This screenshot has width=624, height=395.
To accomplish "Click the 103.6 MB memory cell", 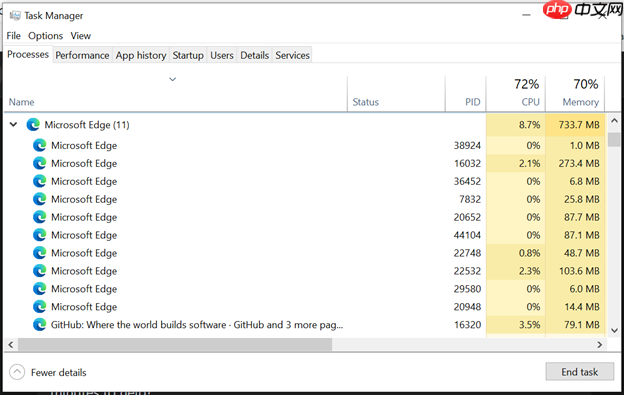I will (575, 271).
